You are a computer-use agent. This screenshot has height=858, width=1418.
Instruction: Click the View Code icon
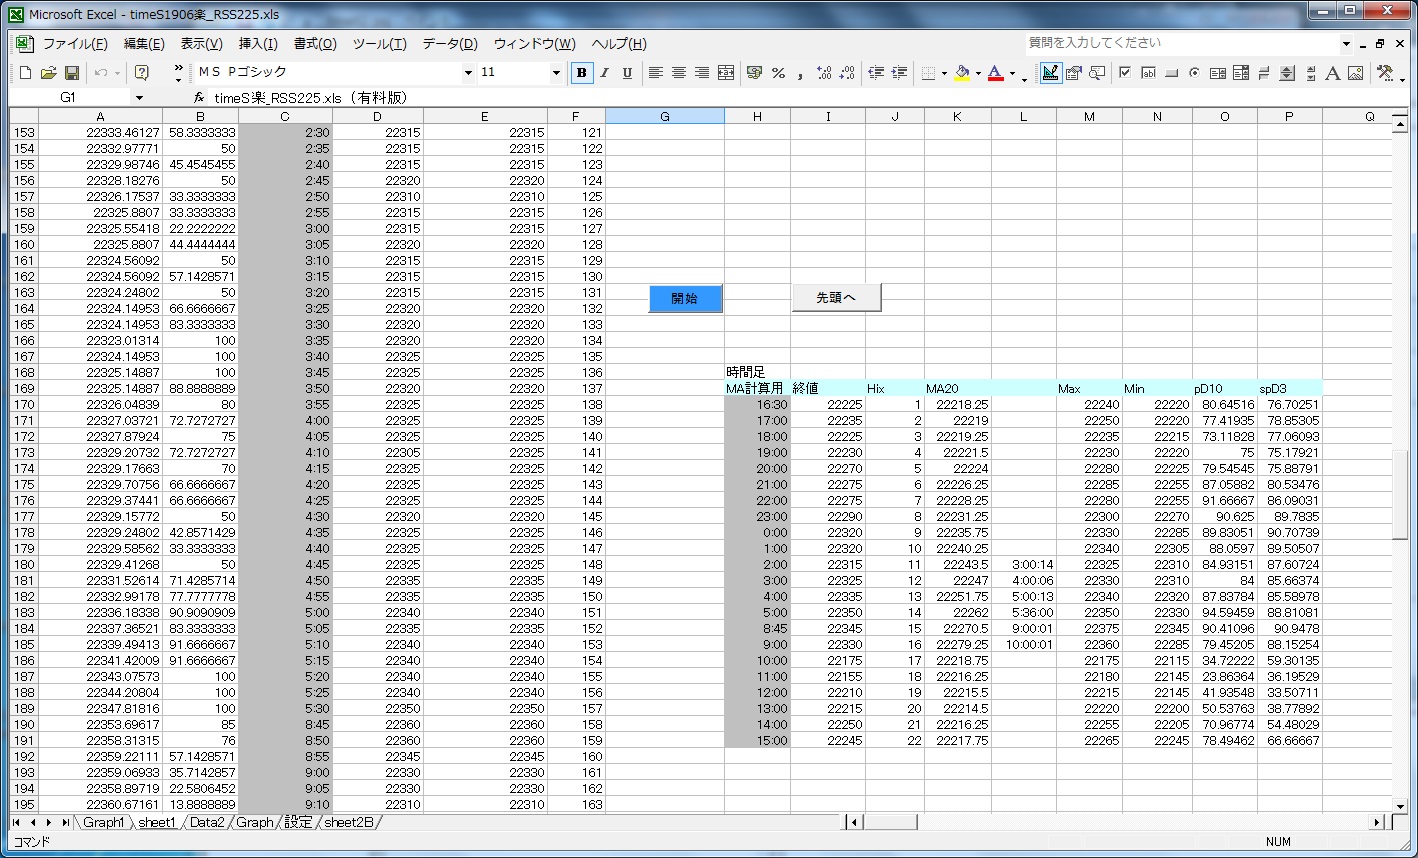(1097, 73)
